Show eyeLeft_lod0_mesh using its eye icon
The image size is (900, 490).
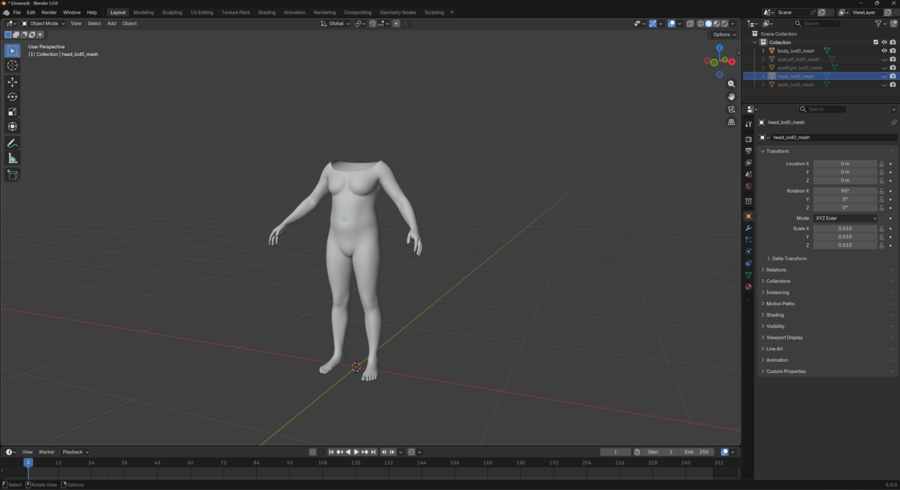(x=884, y=59)
